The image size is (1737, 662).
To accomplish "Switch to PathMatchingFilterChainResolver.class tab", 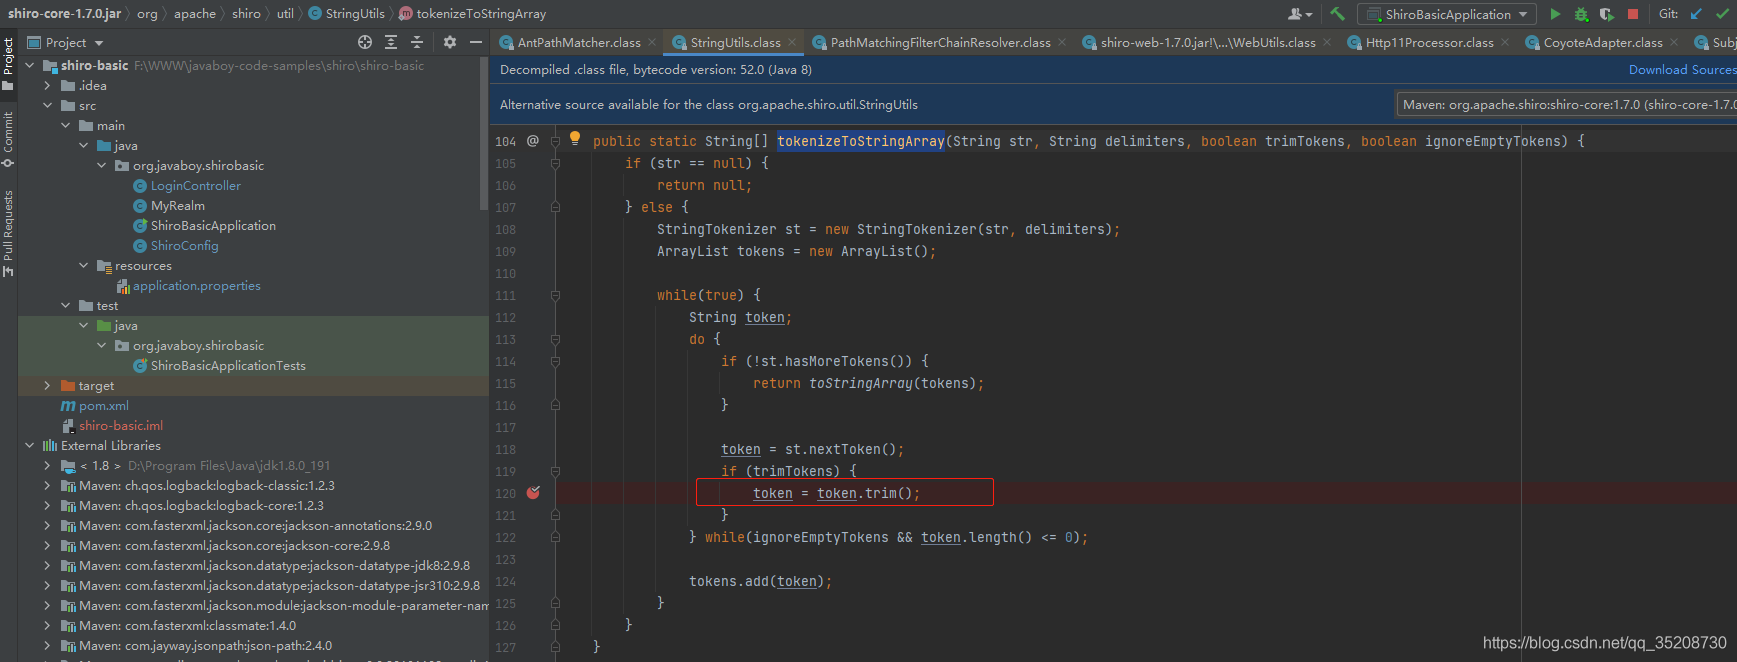I will (940, 42).
